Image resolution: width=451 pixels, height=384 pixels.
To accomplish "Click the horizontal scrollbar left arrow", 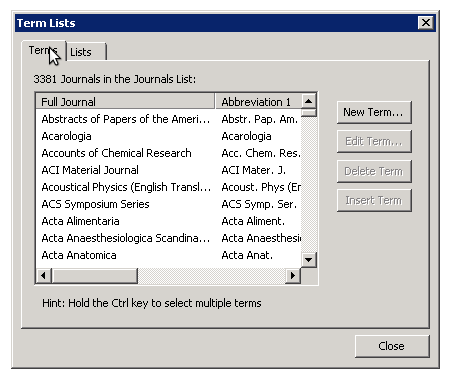I will (44, 276).
